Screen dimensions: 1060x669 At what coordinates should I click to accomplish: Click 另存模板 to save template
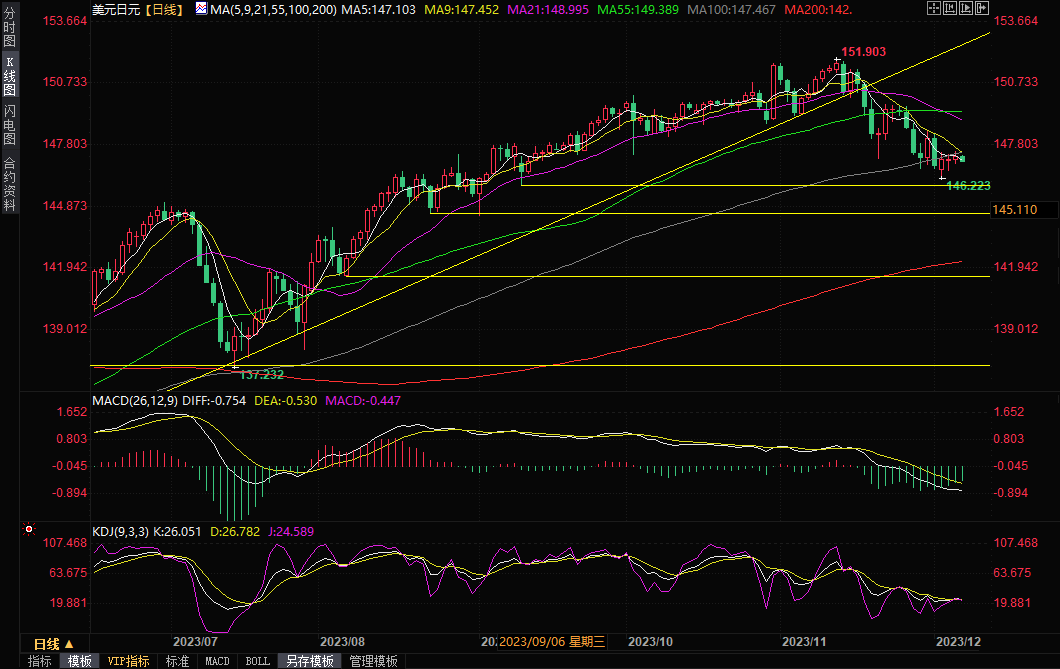coord(309,661)
